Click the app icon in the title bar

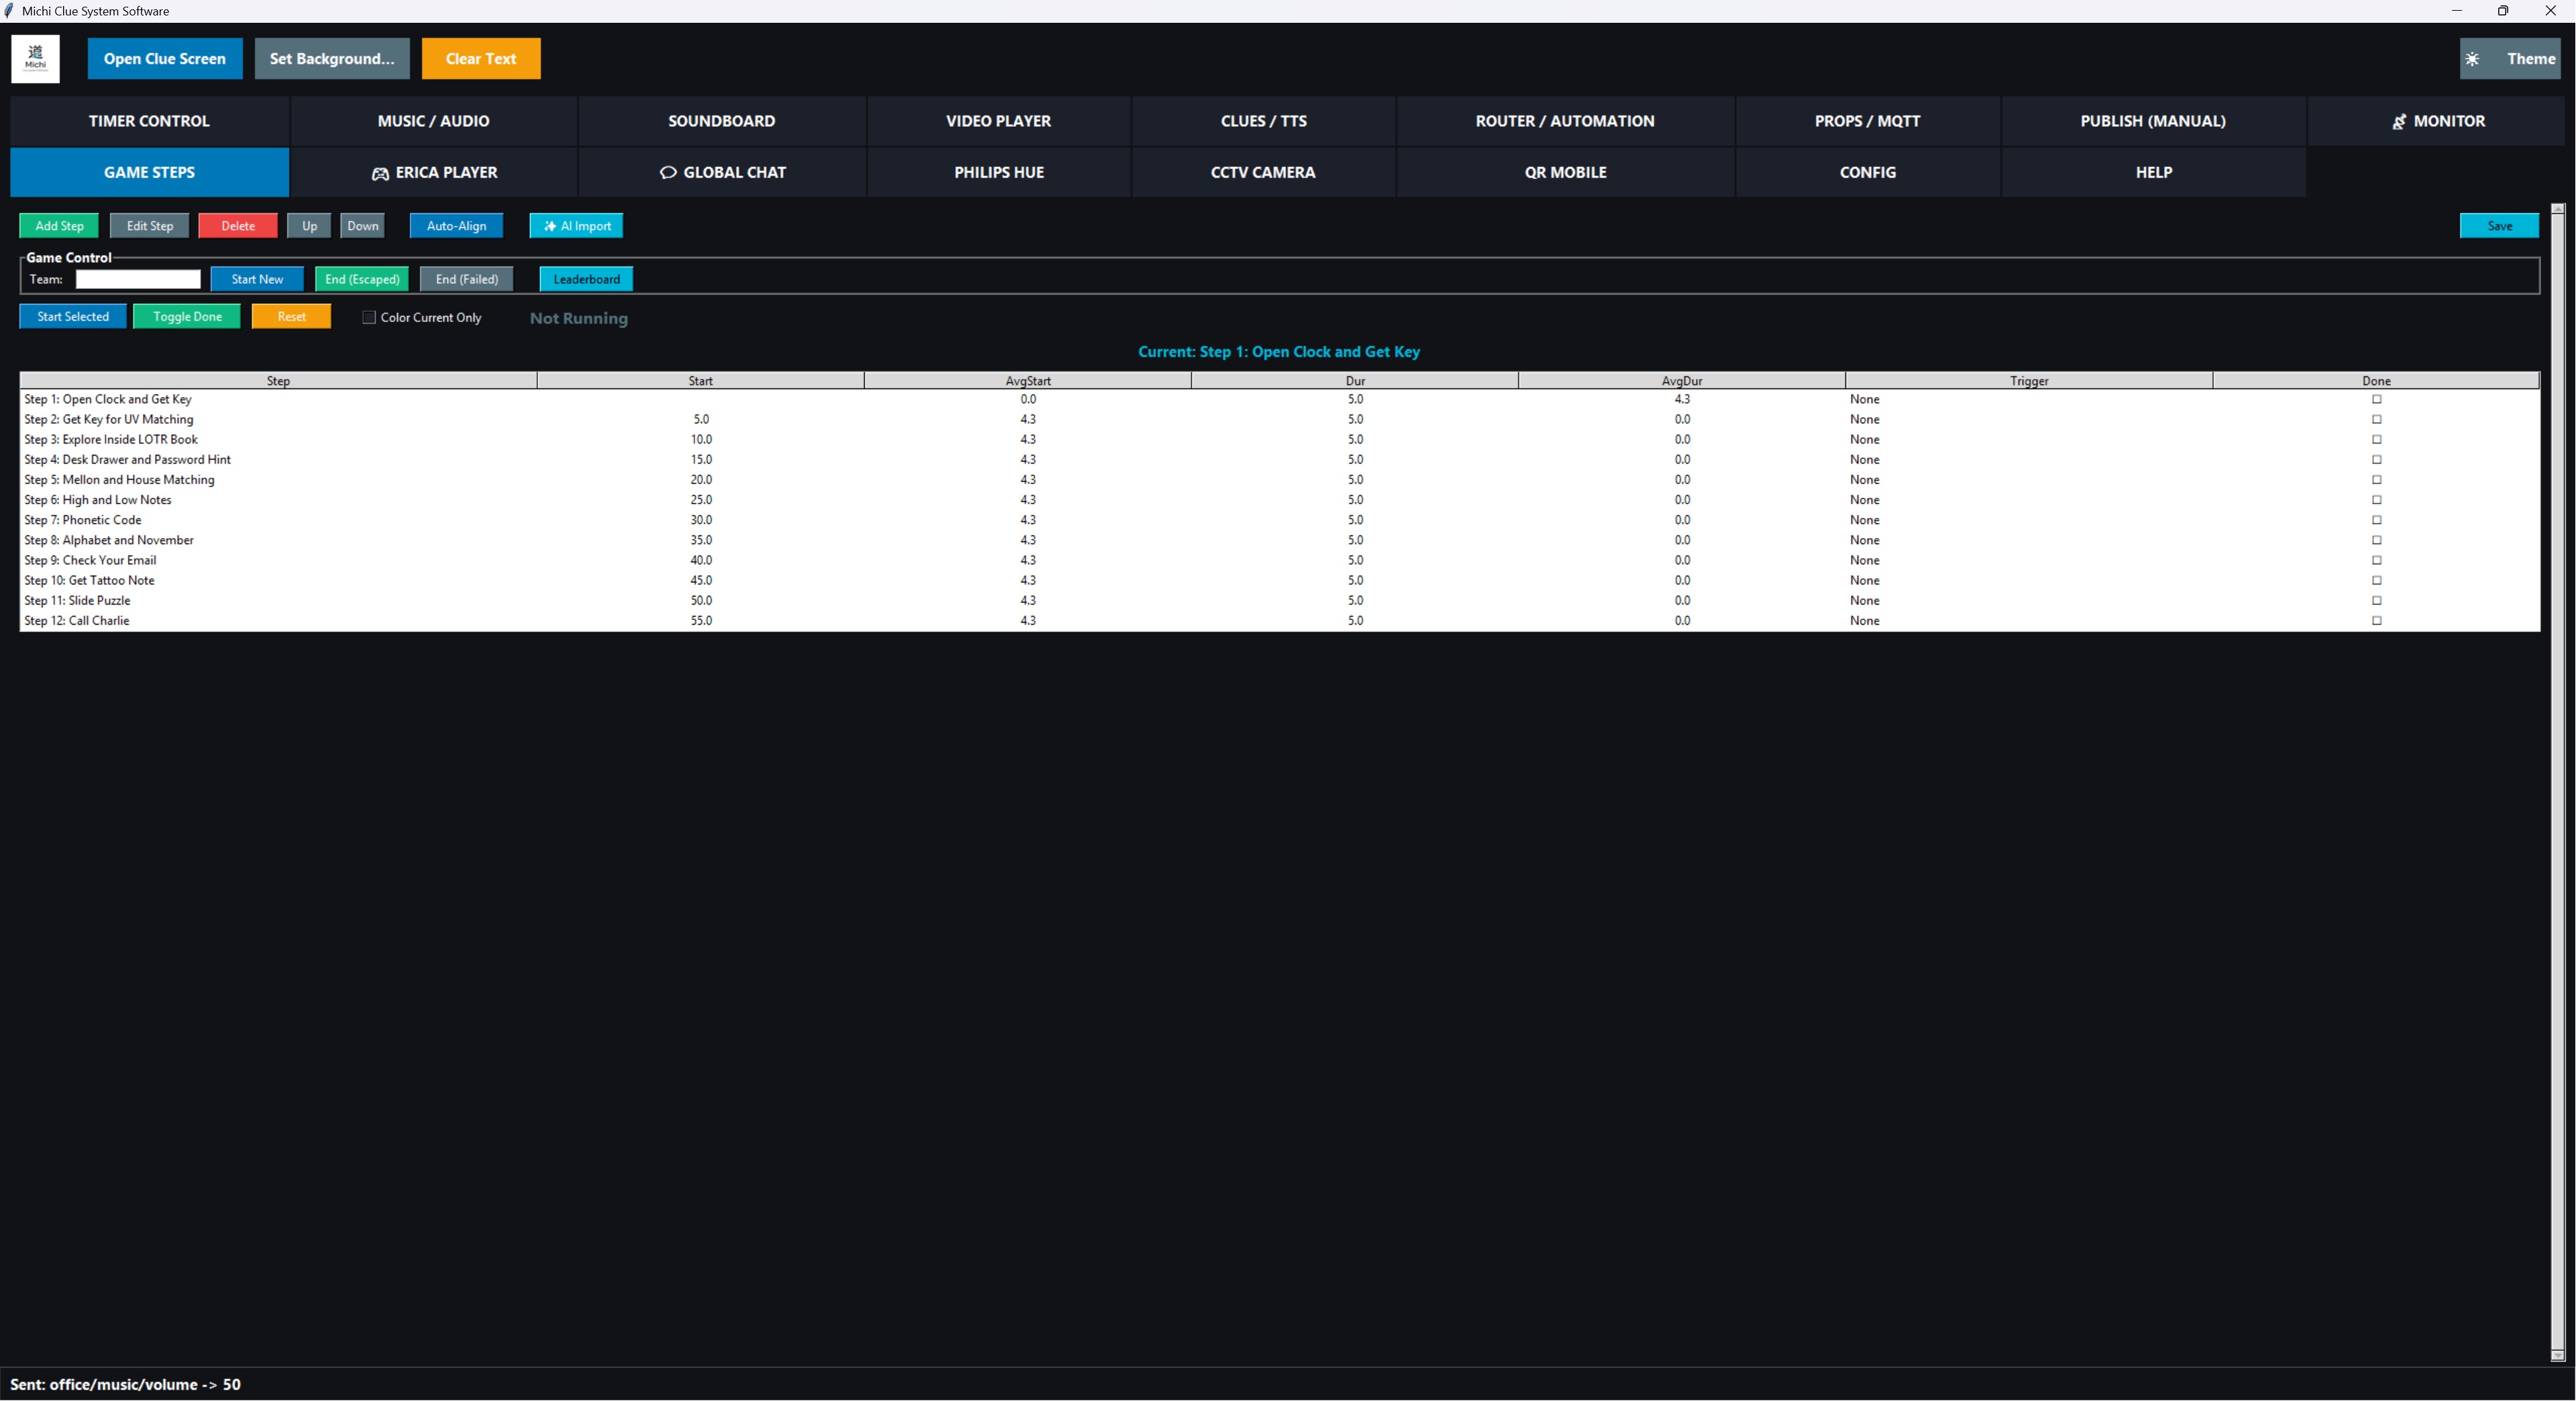[x=10, y=11]
